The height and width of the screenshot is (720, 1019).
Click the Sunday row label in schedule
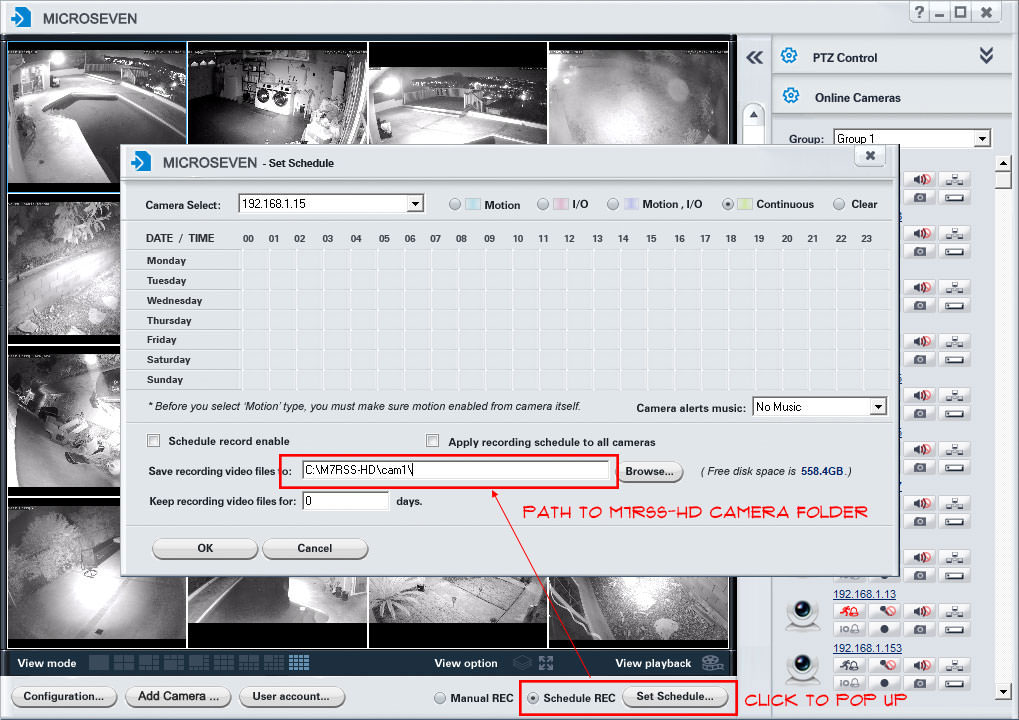[165, 379]
